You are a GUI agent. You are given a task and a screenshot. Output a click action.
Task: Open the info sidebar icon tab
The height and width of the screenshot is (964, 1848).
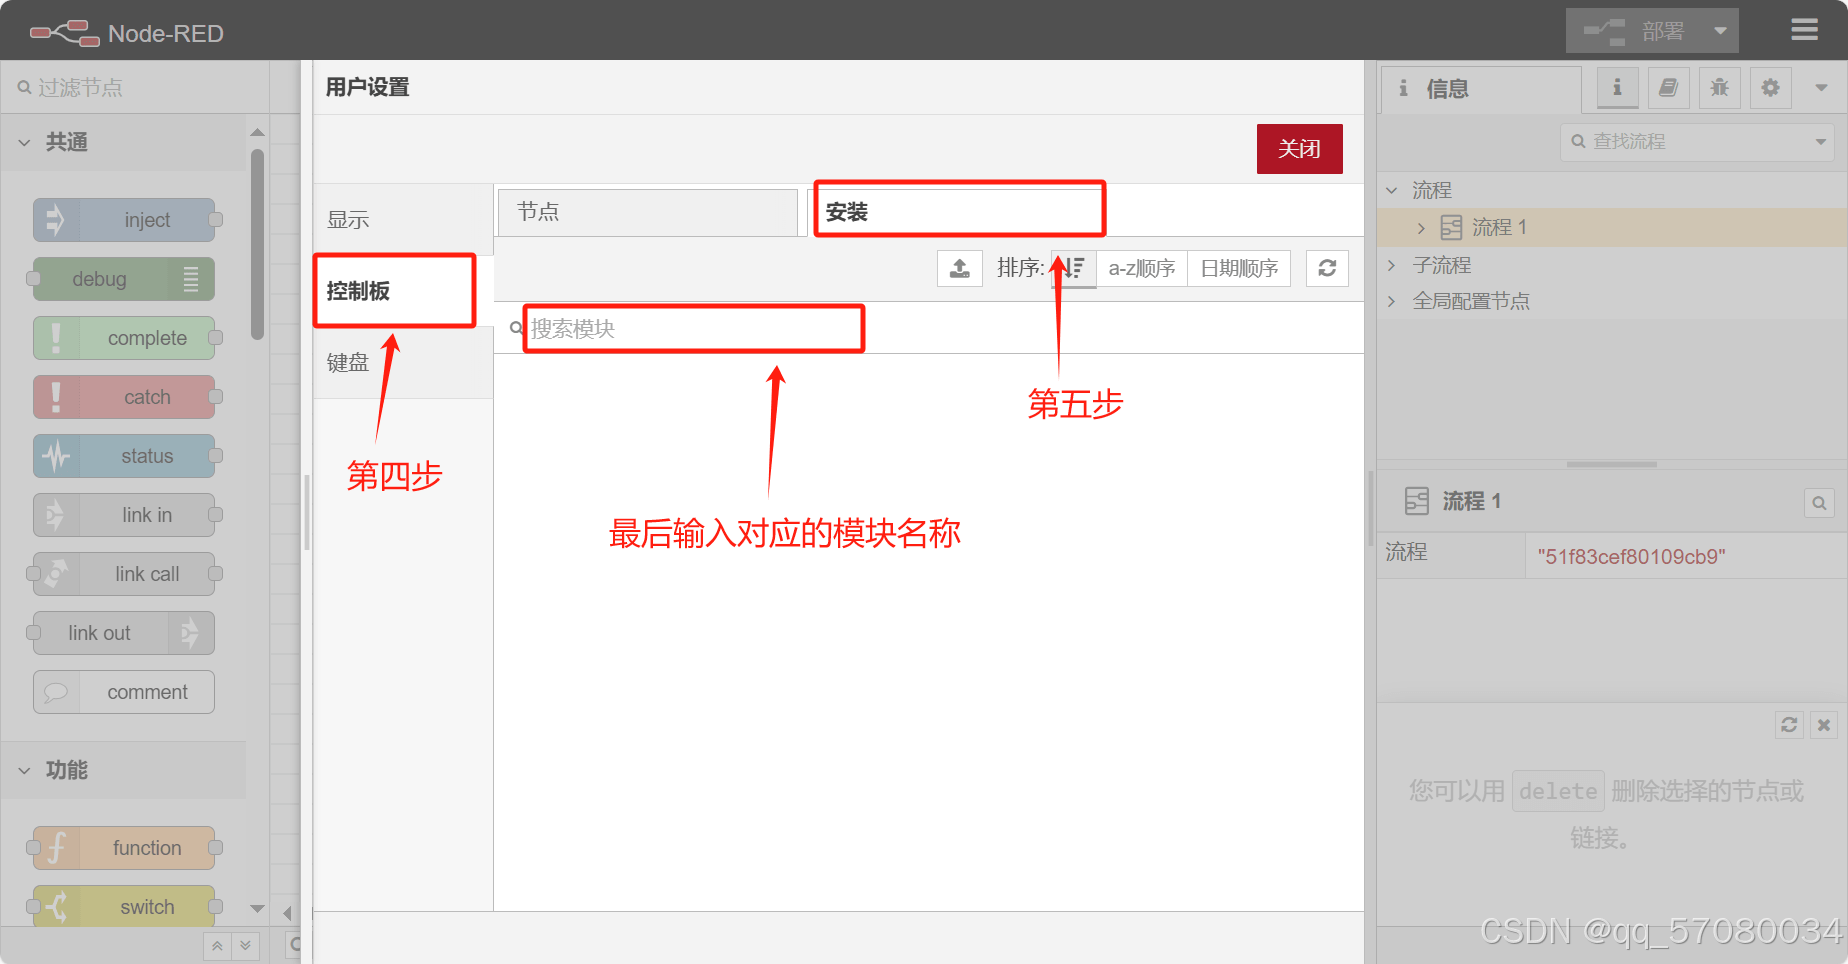pos(1617,88)
